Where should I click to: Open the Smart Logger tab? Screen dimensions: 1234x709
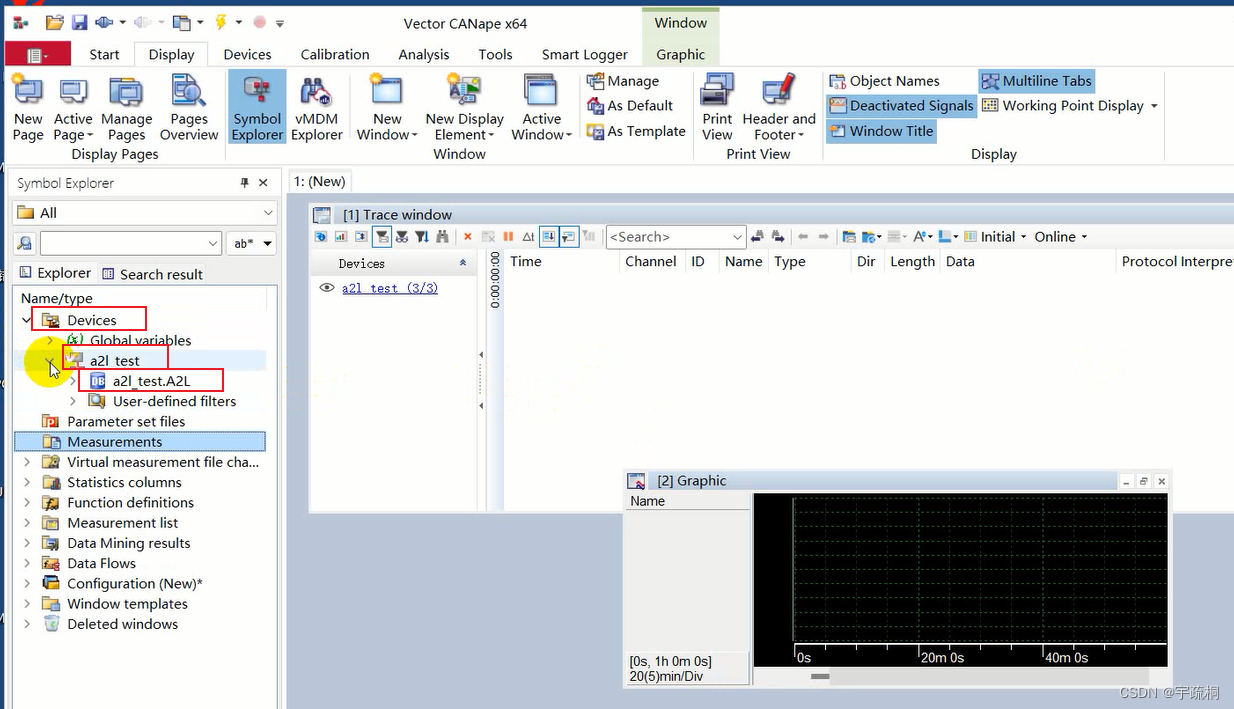(585, 55)
